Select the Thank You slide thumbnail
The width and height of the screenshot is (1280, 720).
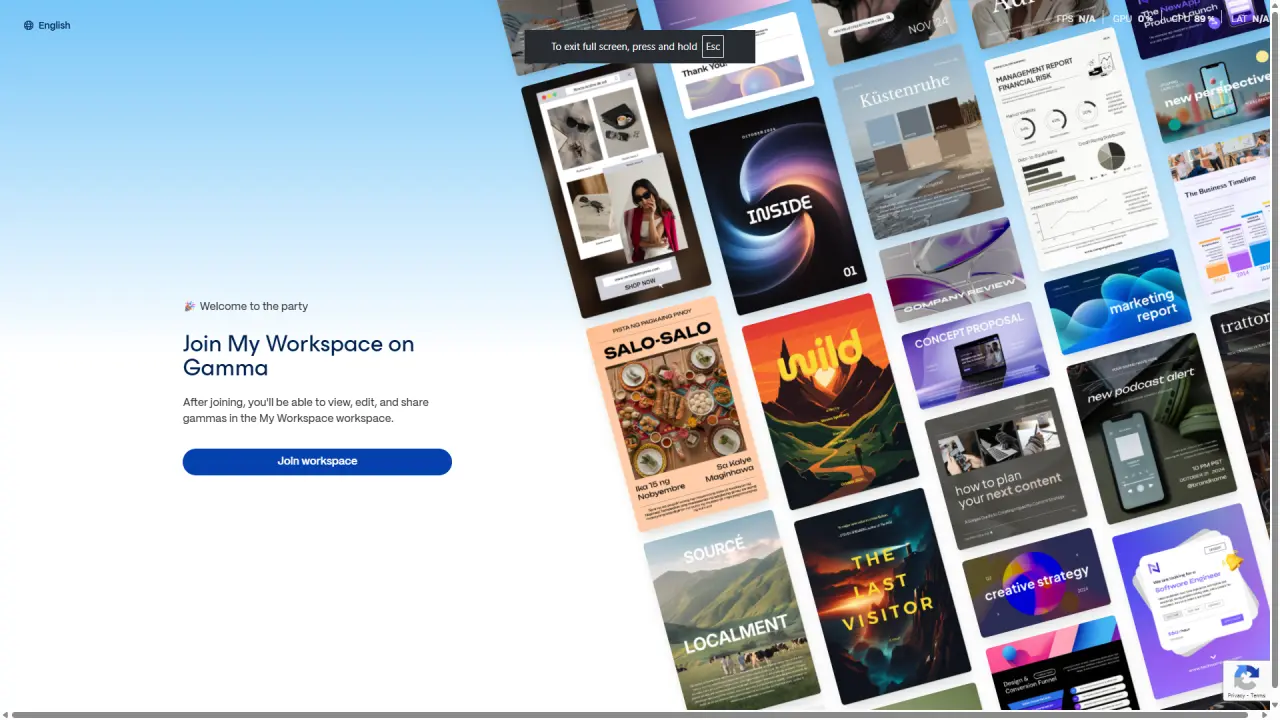coord(745,67)
